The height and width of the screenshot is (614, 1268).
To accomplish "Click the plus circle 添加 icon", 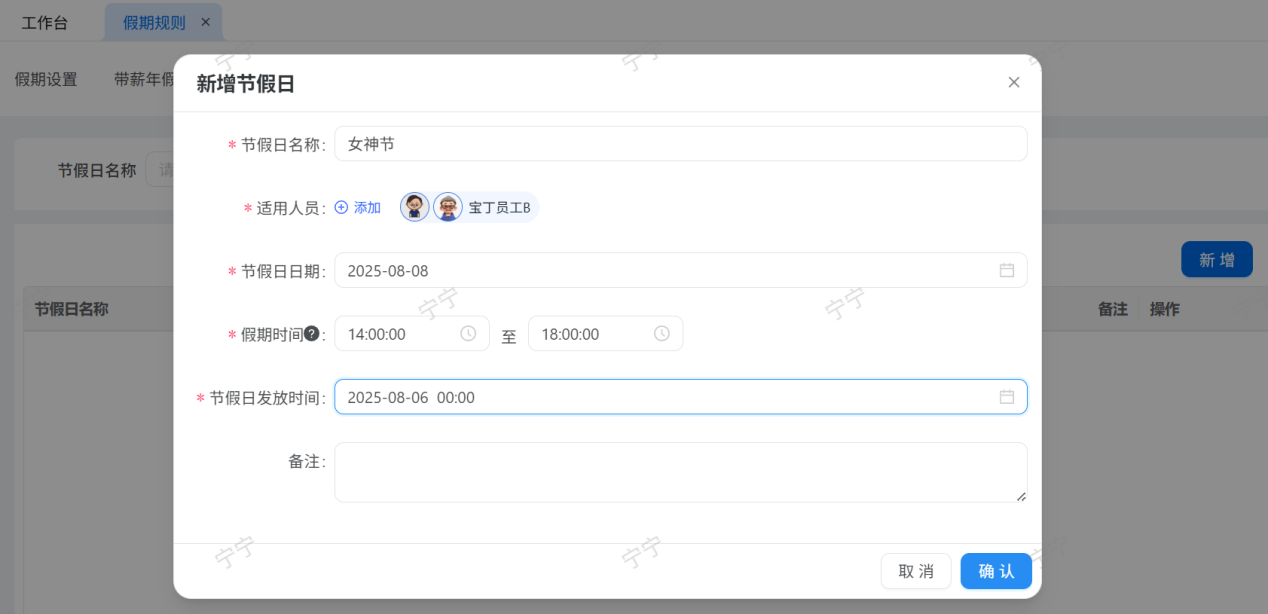I will [x=341, y=207].
